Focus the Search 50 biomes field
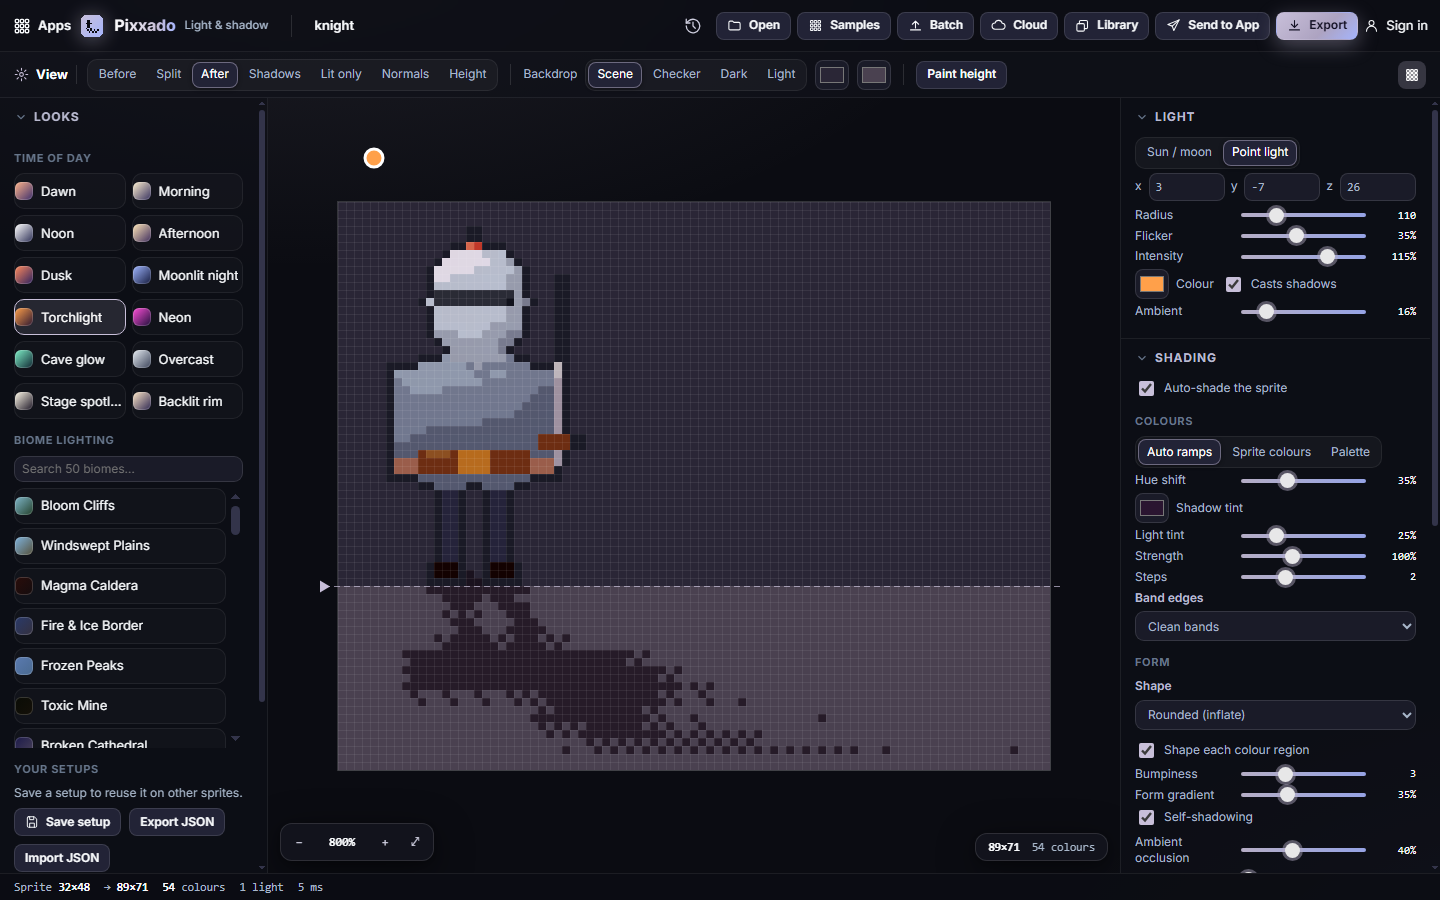 [x=128, y=469]
